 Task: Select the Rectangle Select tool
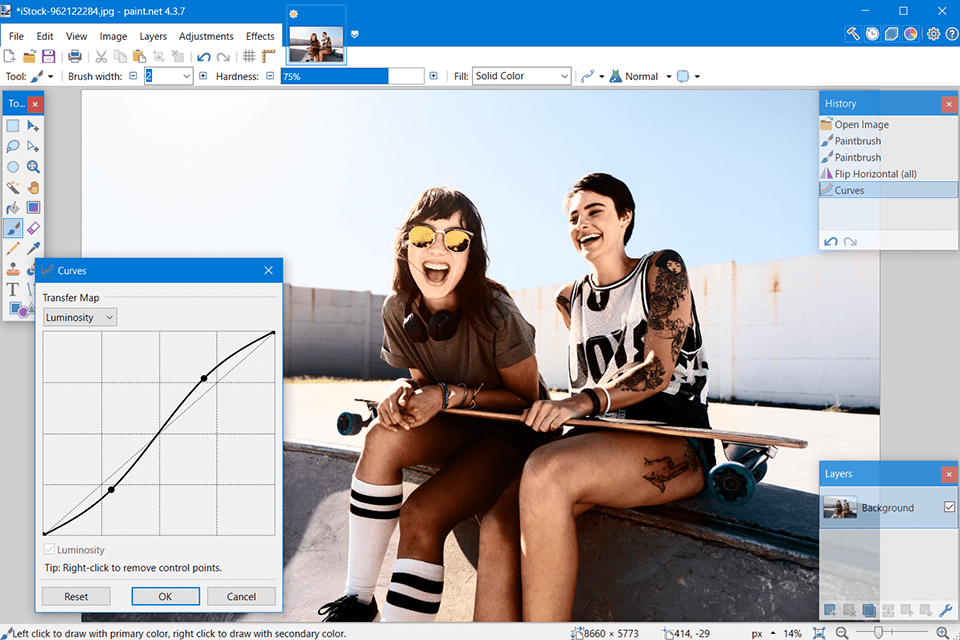coord(13,126)
